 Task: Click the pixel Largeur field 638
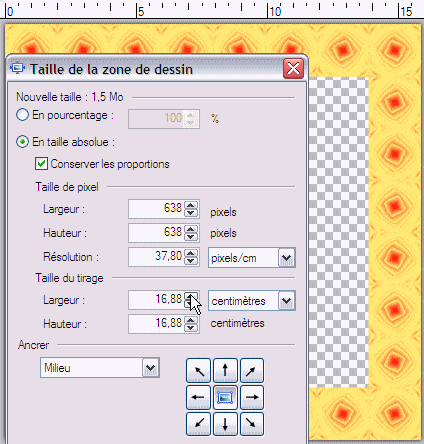click(x=157, y=209)
